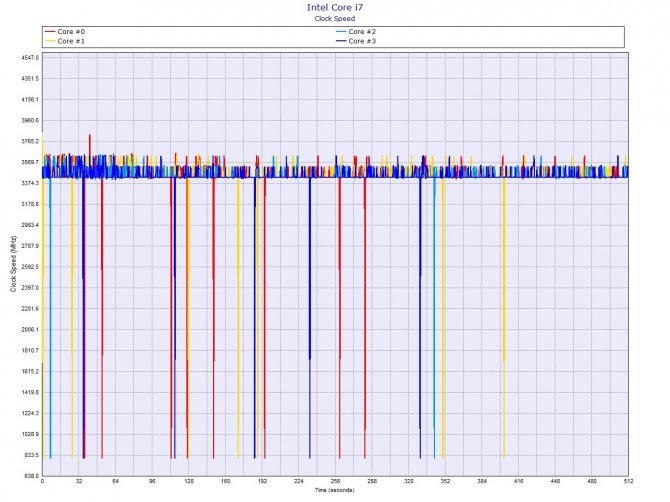Click the 32 x-axis tick label
The height and width of the screenshot is (502, 670).
pyautogui.click(x=79, y=481)
